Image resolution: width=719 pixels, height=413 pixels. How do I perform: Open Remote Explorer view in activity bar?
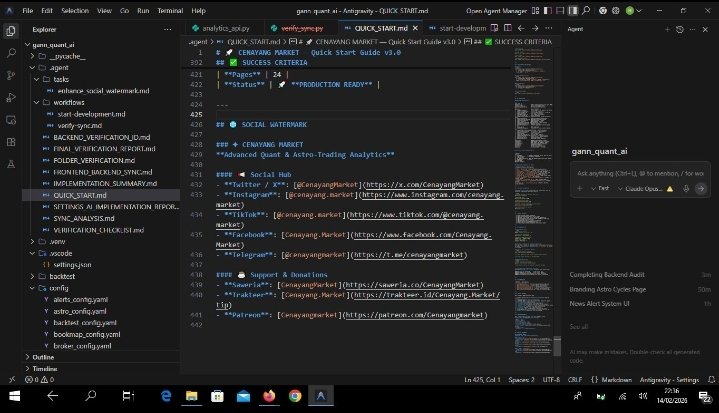point(11,120)
